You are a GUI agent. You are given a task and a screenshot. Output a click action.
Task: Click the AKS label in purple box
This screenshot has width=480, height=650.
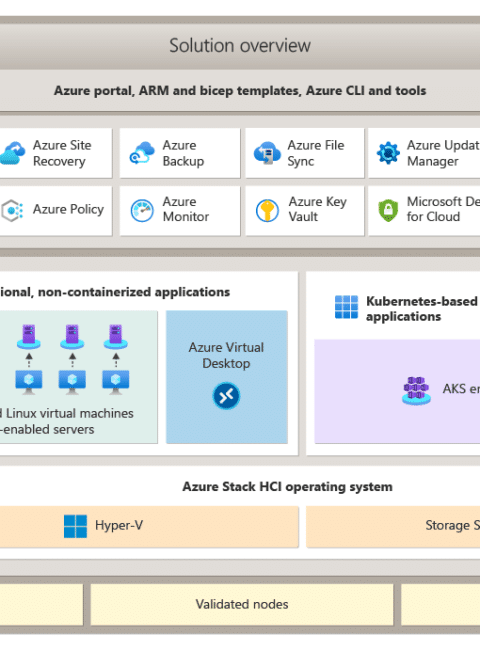(461, 389)
